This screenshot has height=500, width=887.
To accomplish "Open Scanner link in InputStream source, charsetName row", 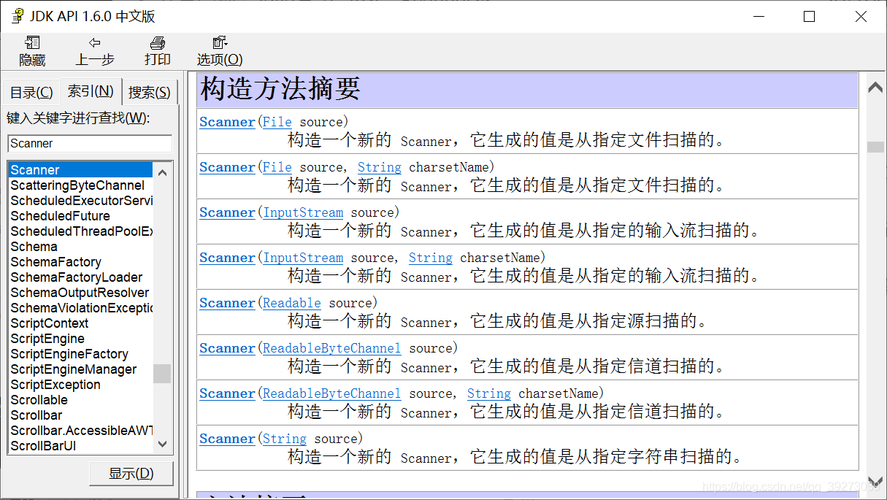I will pos(227,258).
